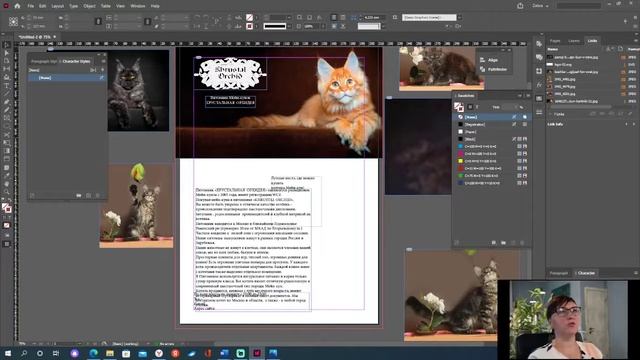Screen dimensions: 640x360
Task: Select the orange Maine Coon image on page
Action: point(279,102)
